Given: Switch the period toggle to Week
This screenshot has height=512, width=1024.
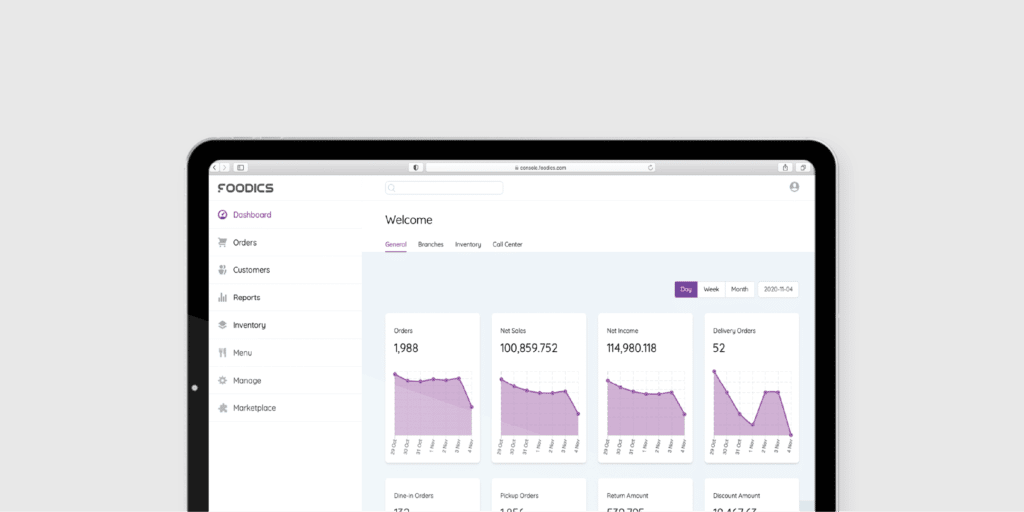Looking at the screenshot, I should 711,289.
